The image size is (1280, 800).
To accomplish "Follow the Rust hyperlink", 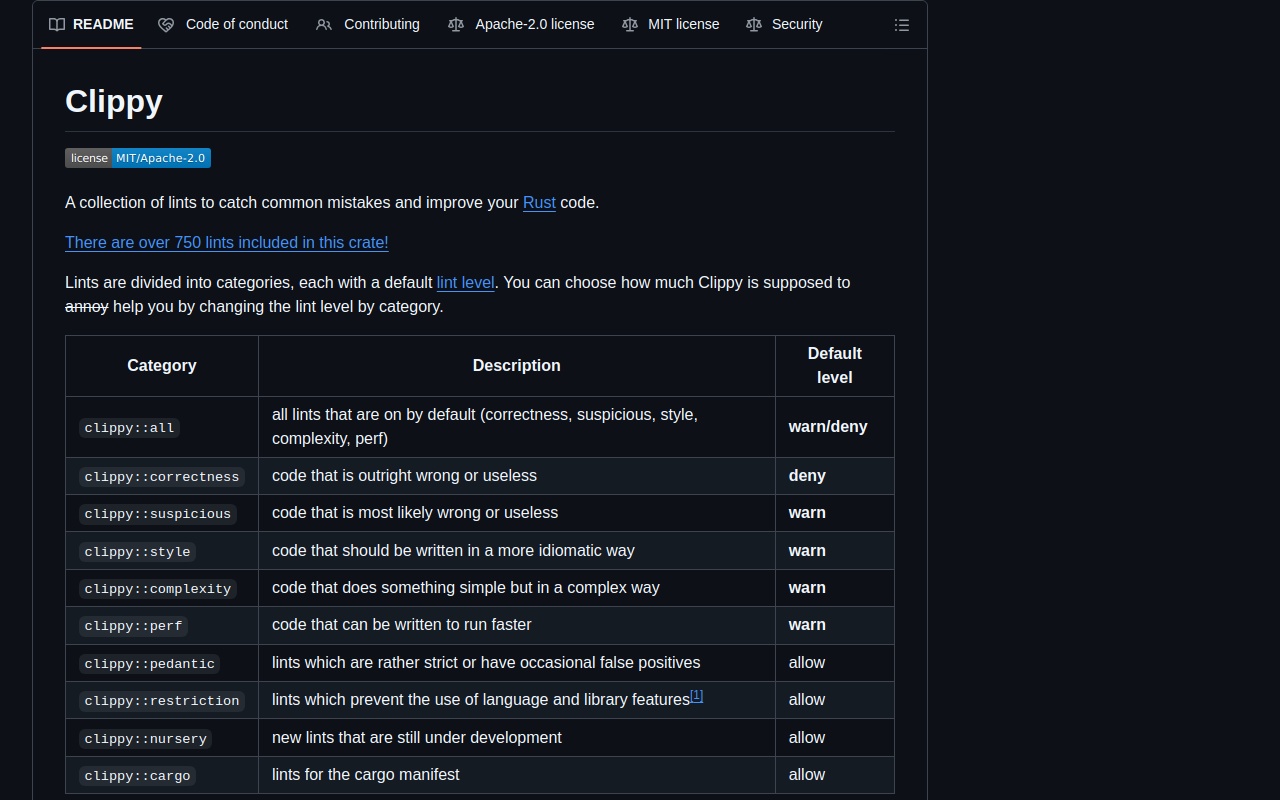I will pyautogui.click(x=539, y=203).
